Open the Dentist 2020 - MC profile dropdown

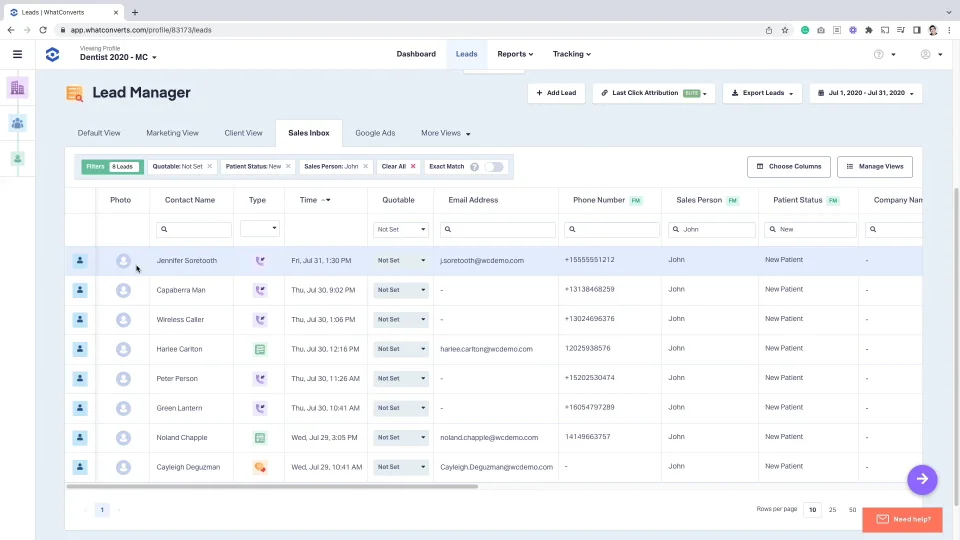[x=118, y=57]
